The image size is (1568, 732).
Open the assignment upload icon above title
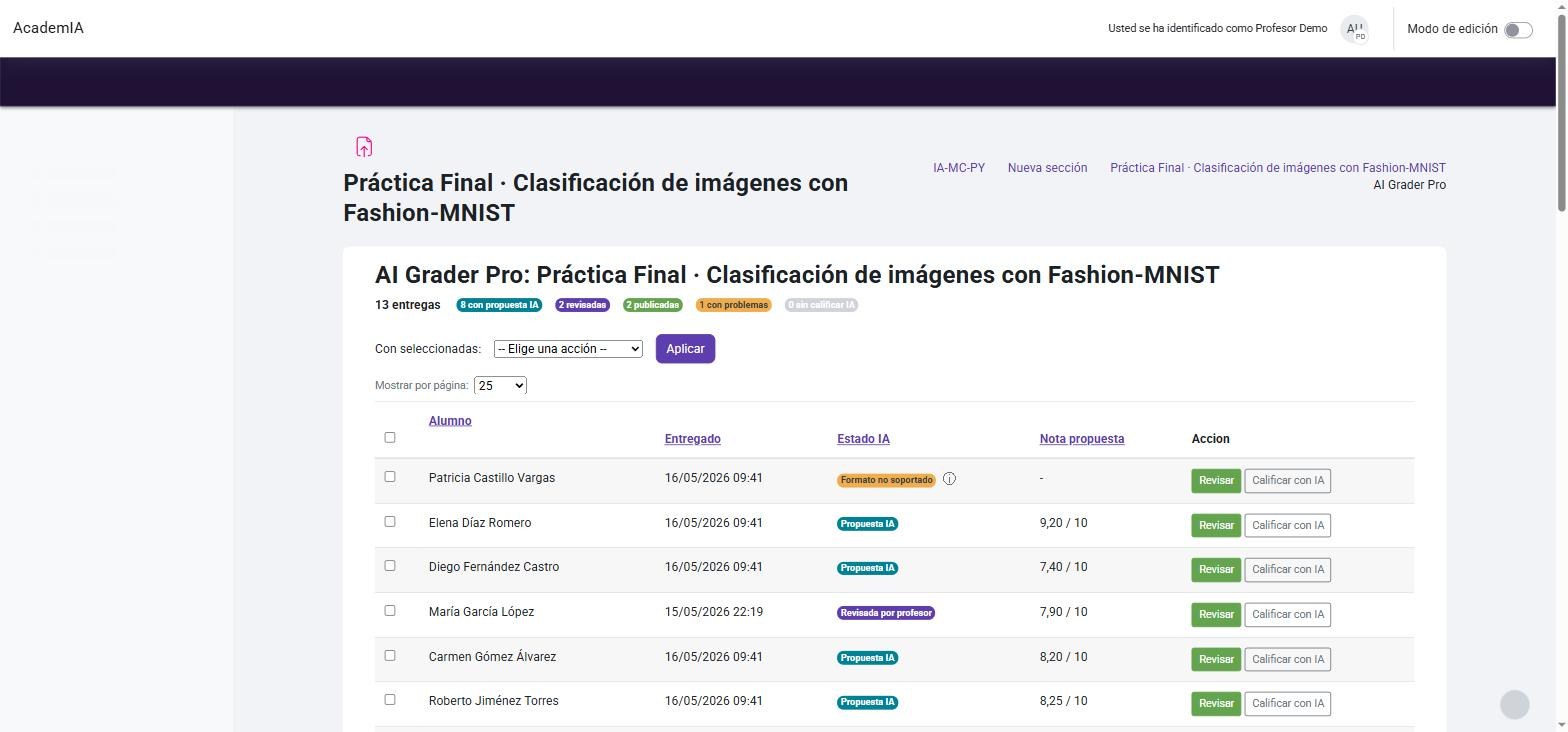[364, 147]
